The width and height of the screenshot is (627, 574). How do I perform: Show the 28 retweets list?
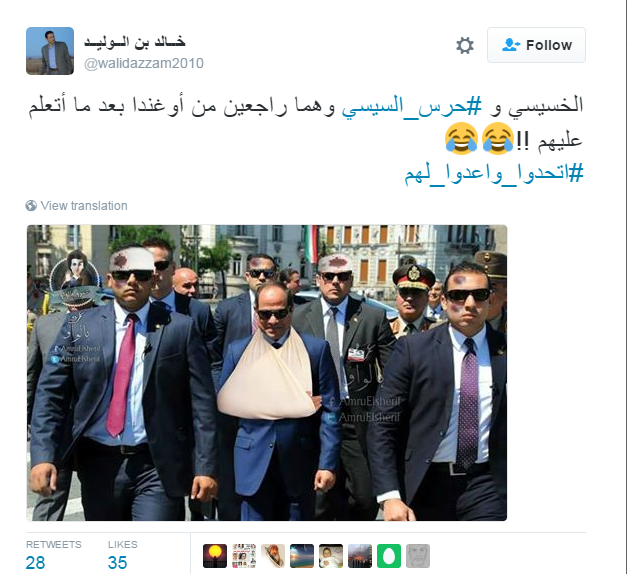click(x=54, y=557)
